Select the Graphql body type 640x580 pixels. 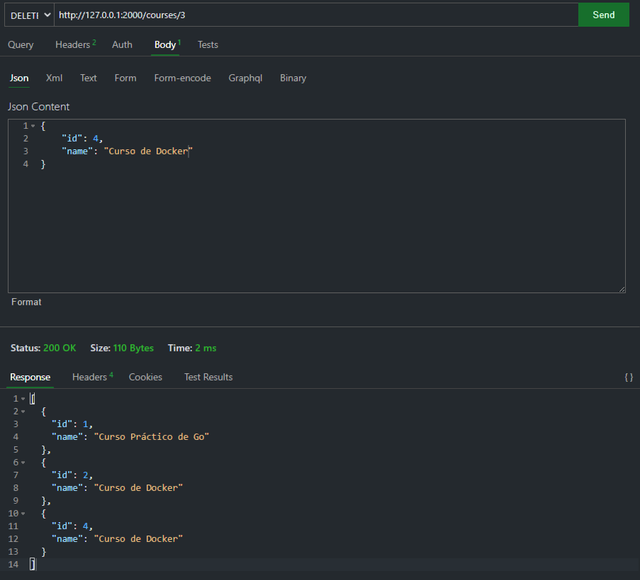(x=245, y=78)
